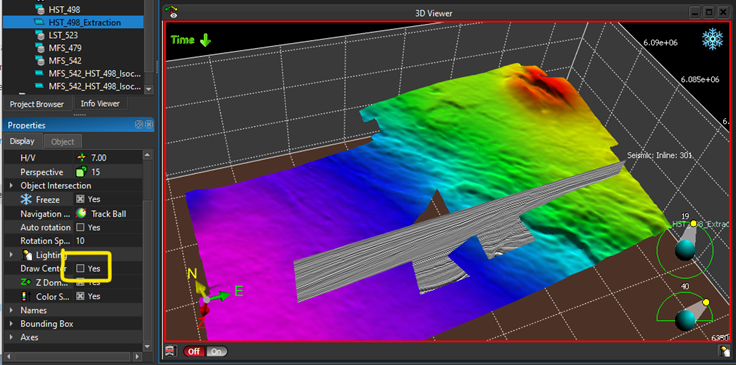Image resolution: width=736 pixels, height=365 pixels.
Task: Switch the viewer toggle to On
Action: [x=217, y=351]
